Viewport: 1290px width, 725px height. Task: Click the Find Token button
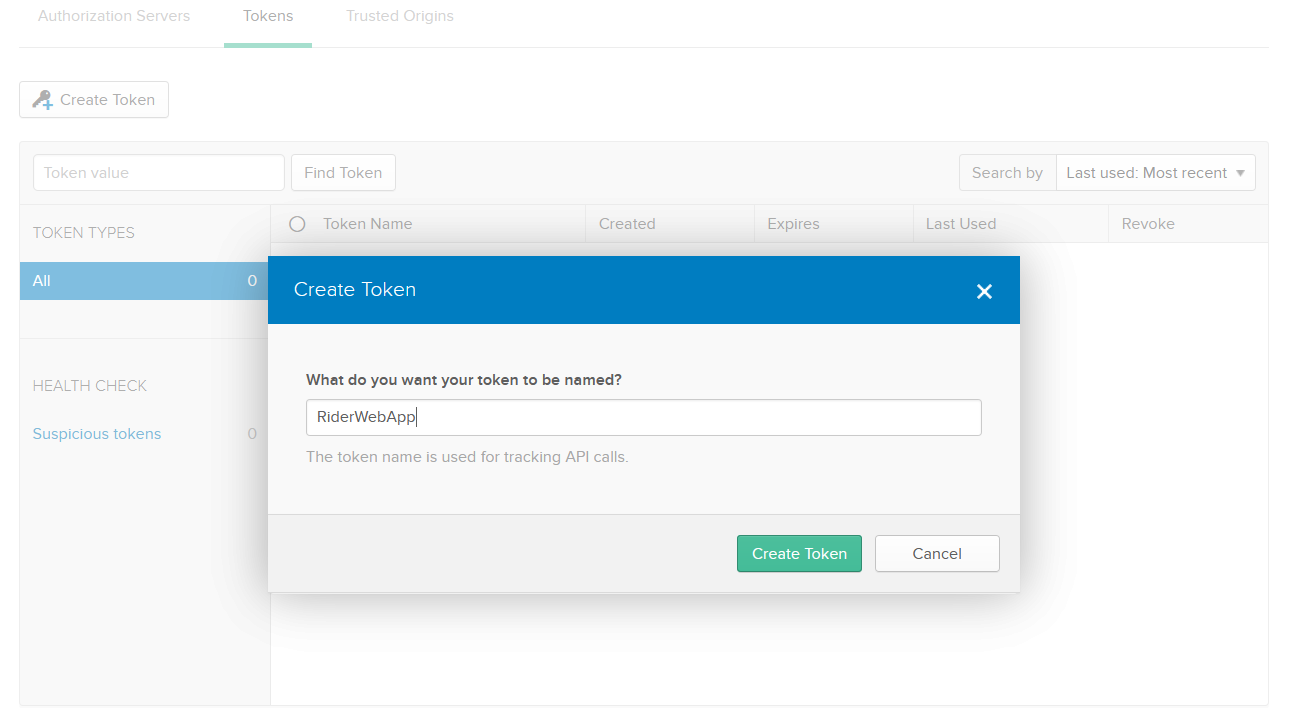[x=343, y=173]
